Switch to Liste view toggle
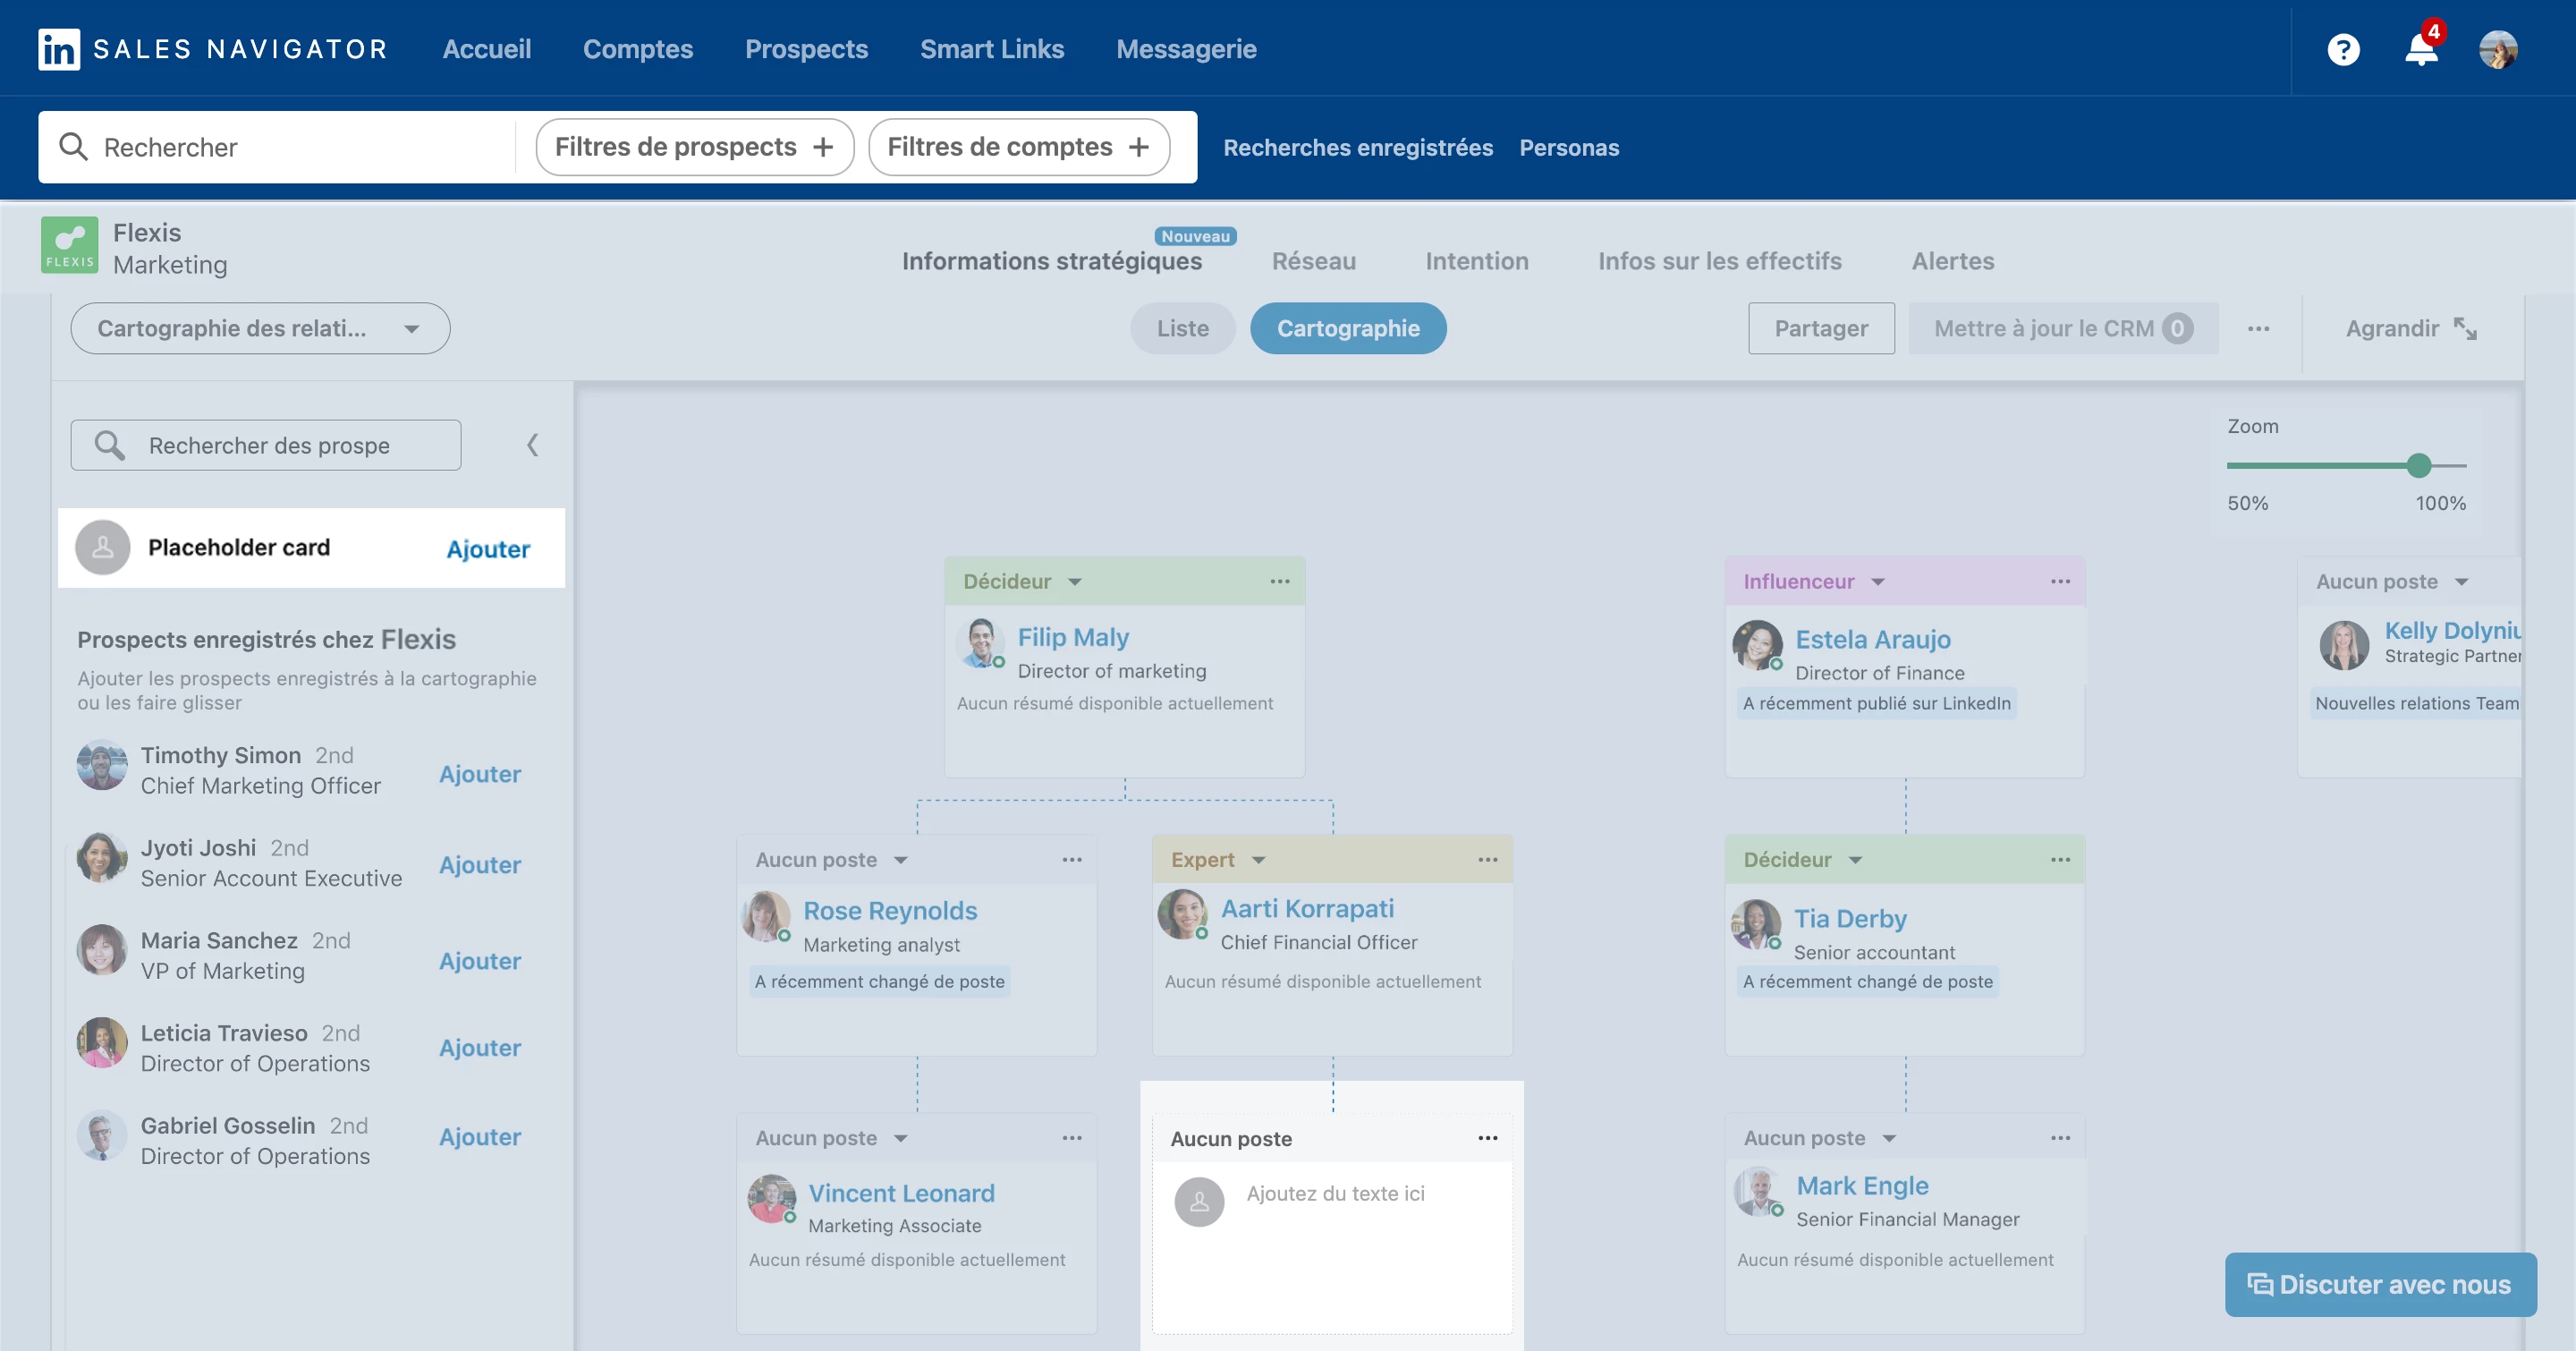Screen dimensions: 2576x1351 1182,328
